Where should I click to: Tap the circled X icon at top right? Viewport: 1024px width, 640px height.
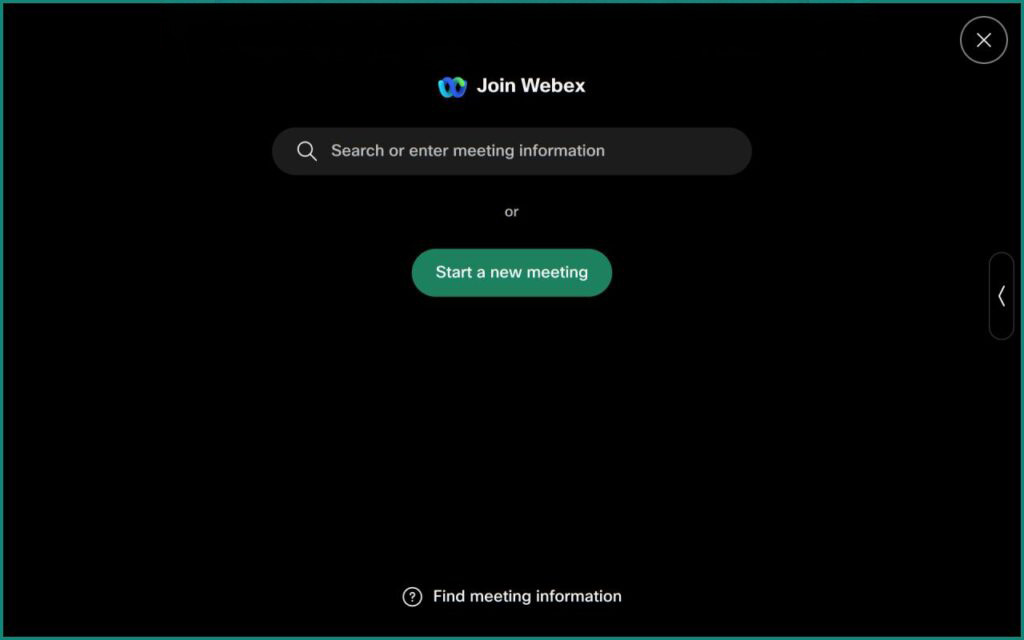coord(983,40)
